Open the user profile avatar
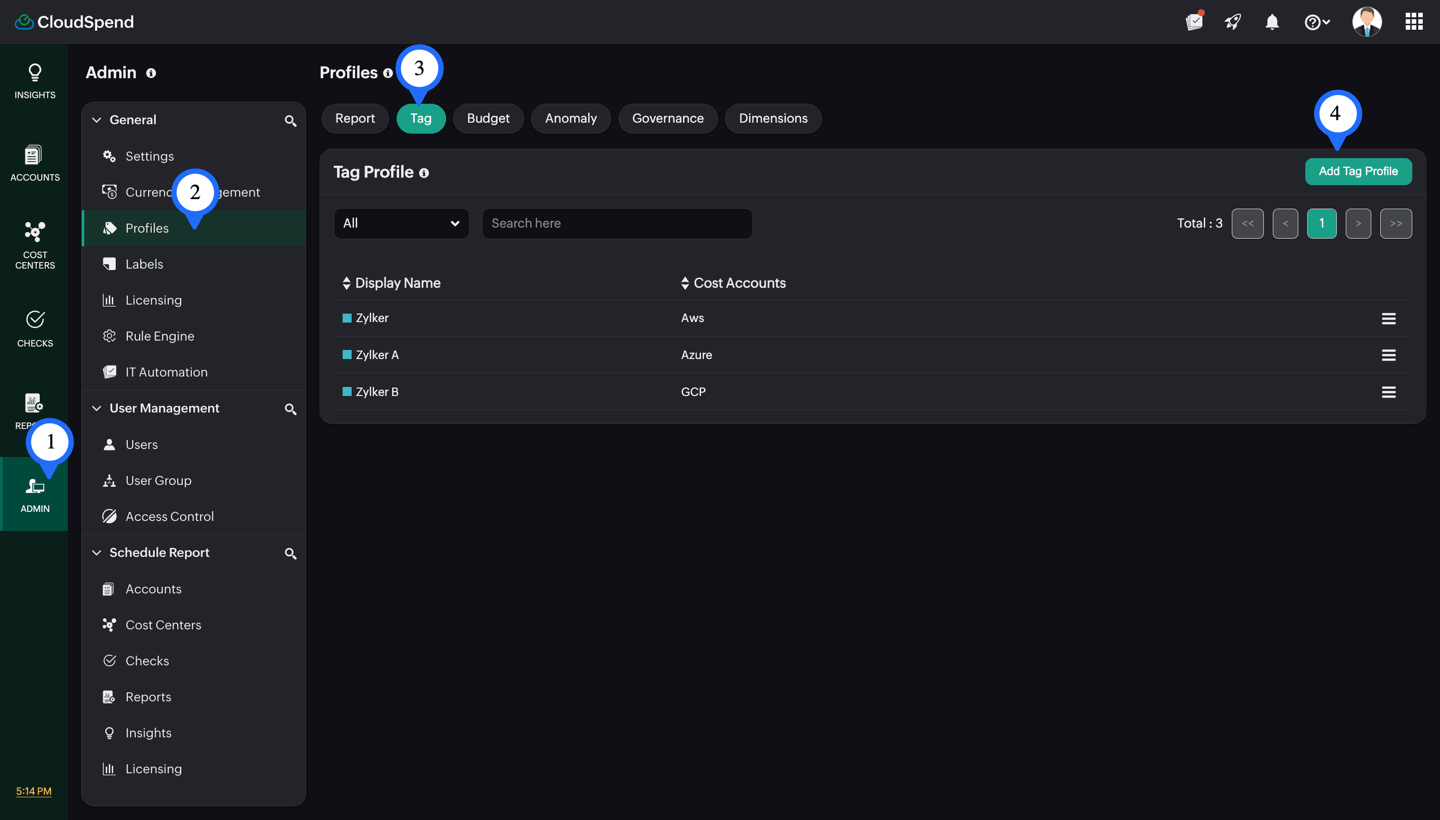The image size is (1440, 820). (x=1367, y=21)
